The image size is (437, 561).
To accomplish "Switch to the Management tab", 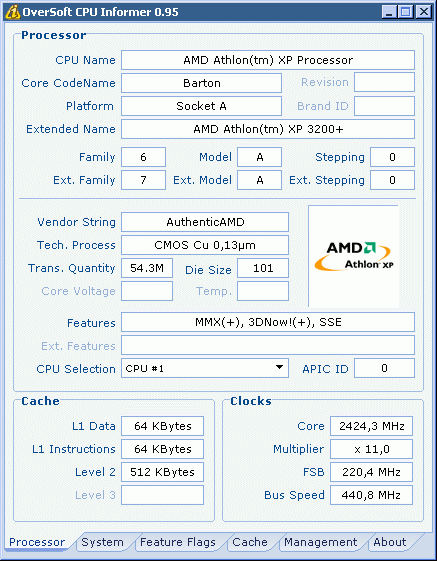I will click(321, 542).
